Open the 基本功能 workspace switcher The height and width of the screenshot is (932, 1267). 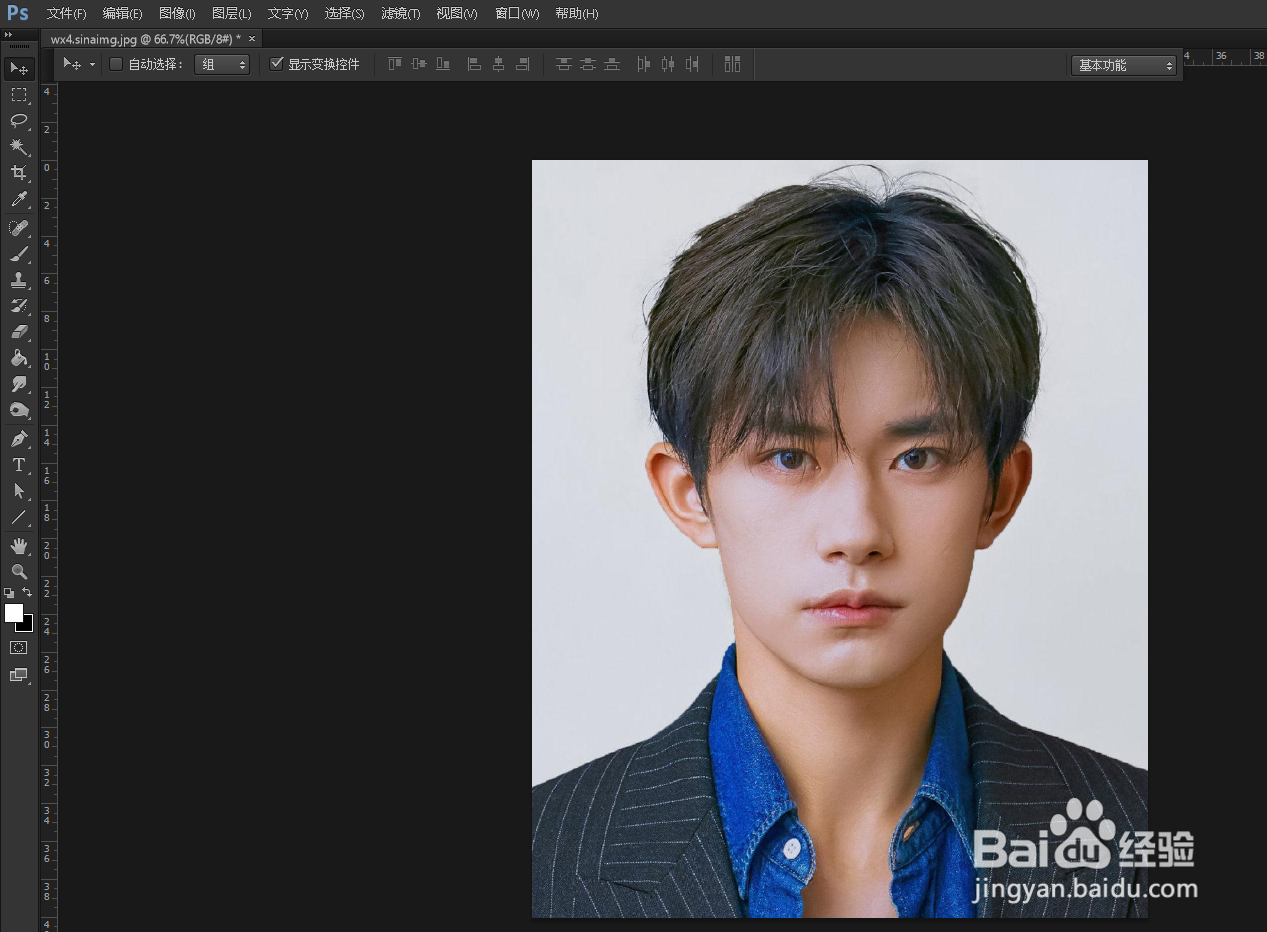click(1124, 65)
